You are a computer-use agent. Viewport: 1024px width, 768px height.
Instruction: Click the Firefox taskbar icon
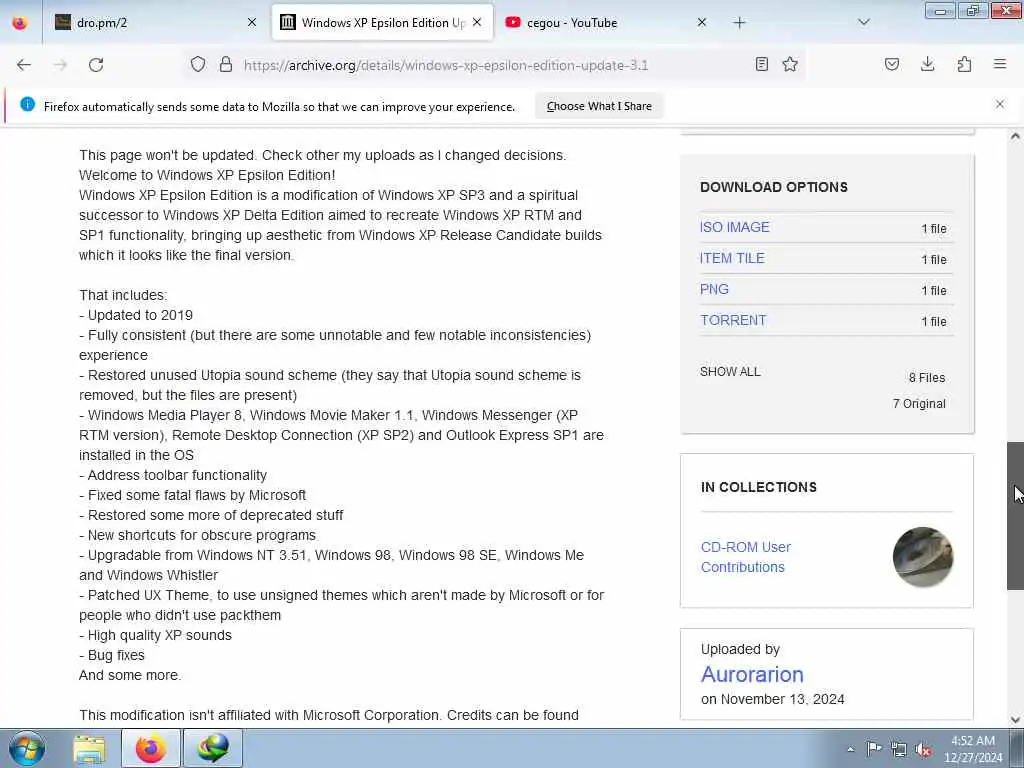click(151, 748)
